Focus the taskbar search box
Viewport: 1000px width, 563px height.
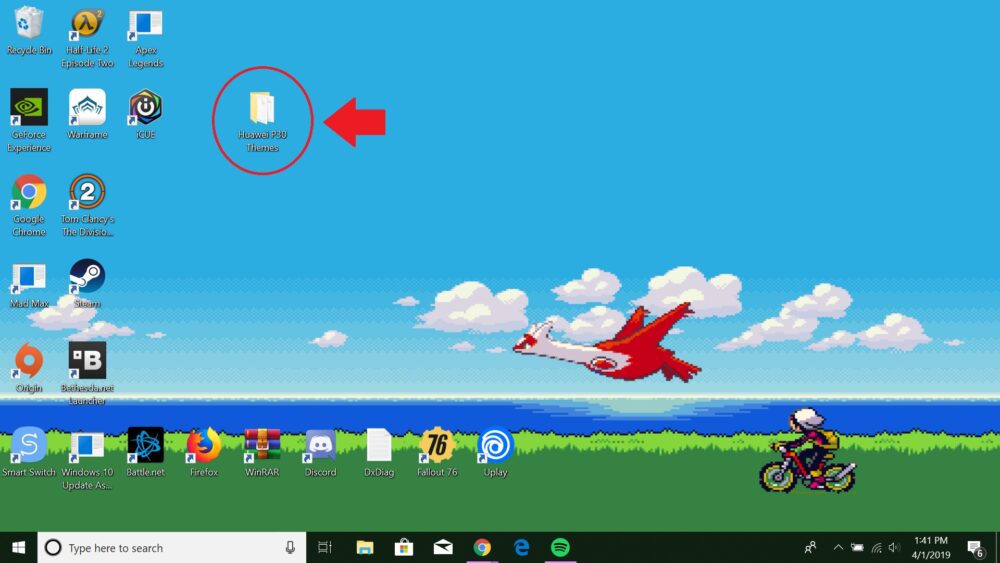coord(172,548)
